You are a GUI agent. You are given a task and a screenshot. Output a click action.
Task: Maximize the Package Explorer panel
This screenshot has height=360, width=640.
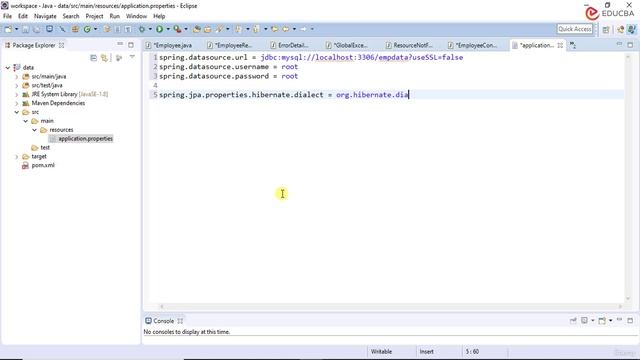[131, 44]
